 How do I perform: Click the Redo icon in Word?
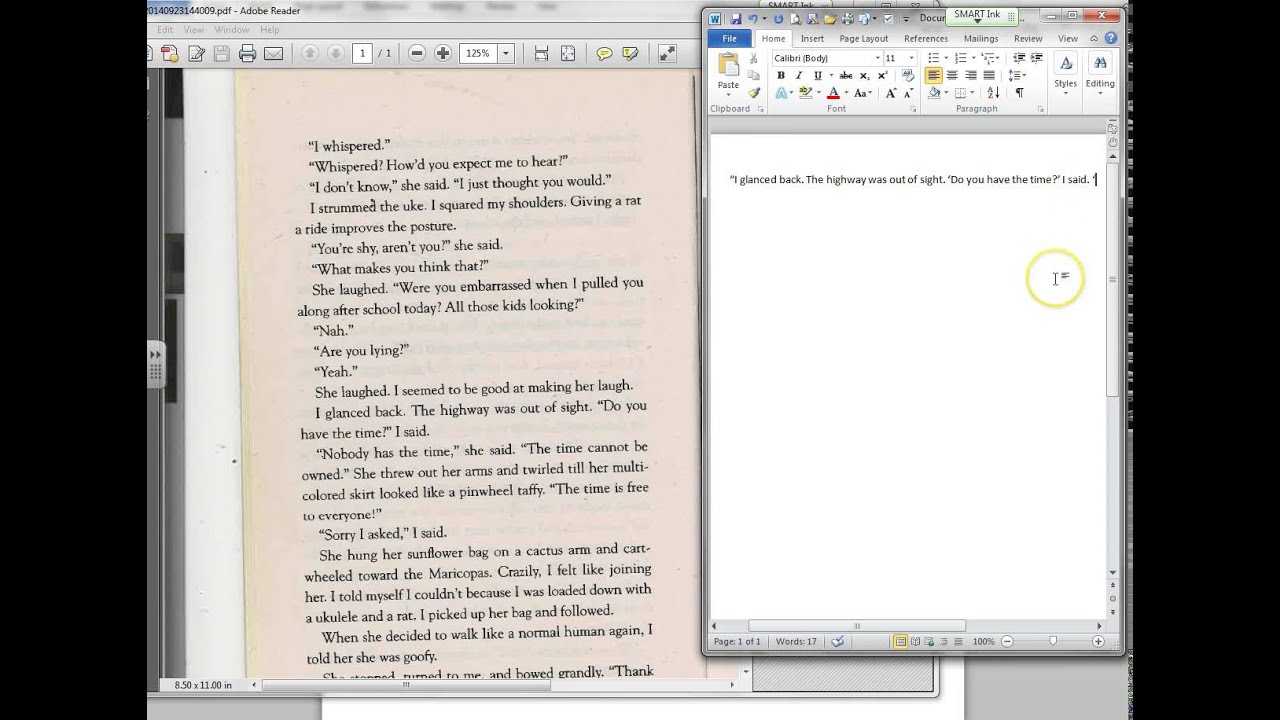(x=778, y=18)
